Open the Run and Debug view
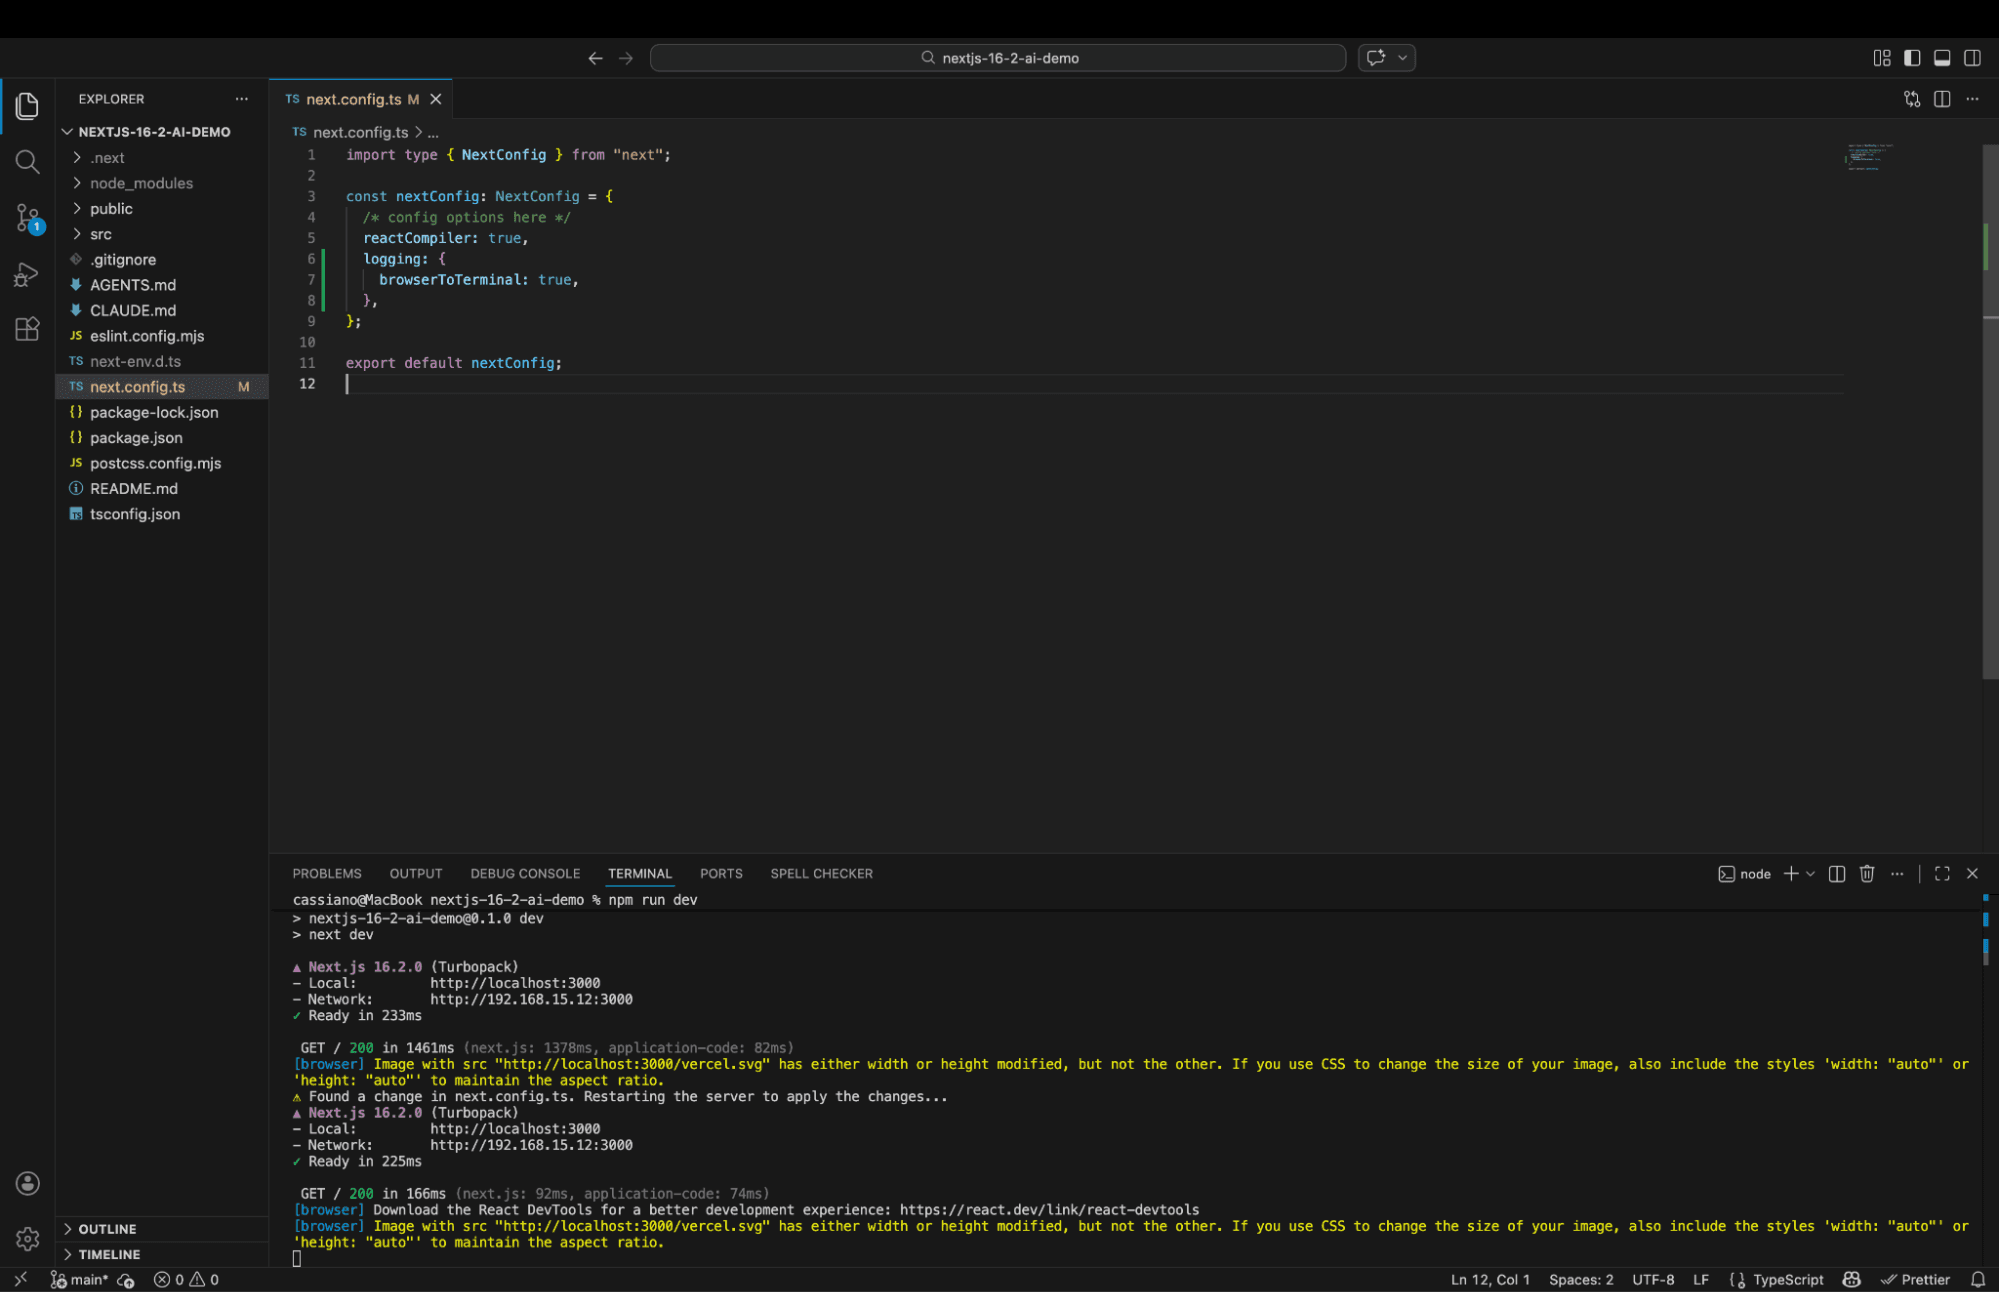The height and width of the screenshot is (1293, 1999). coord(27,274)
